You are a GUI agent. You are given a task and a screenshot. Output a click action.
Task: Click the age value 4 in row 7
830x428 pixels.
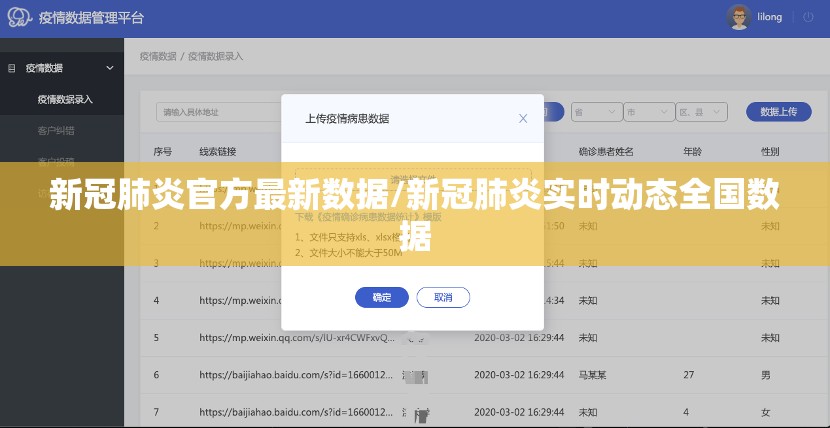(x=686, y=412)
